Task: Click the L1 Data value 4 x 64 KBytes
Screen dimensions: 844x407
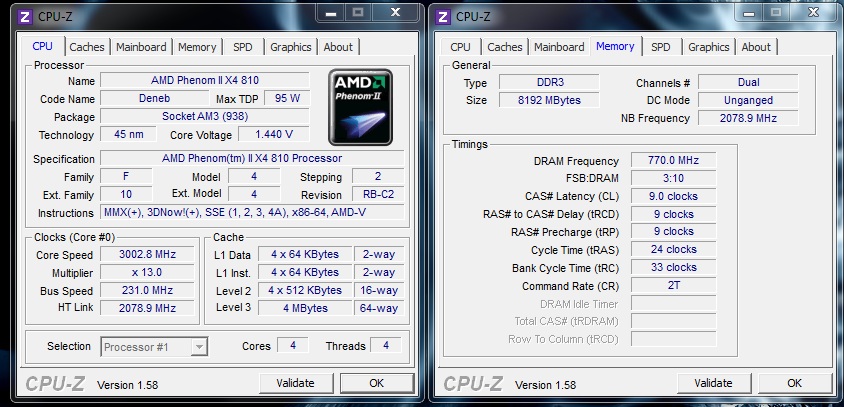Action: tap(305, 254)
